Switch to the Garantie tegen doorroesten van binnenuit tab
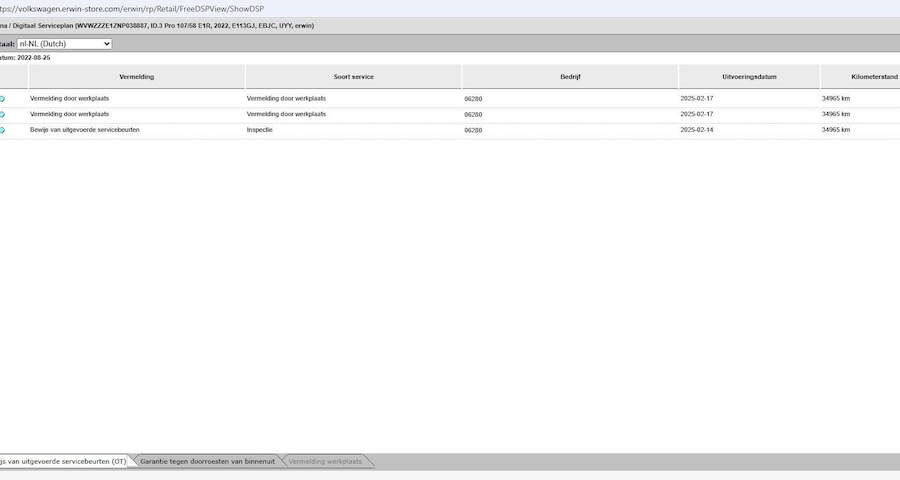This screenshot has height=480, width=900. [205, 461]
